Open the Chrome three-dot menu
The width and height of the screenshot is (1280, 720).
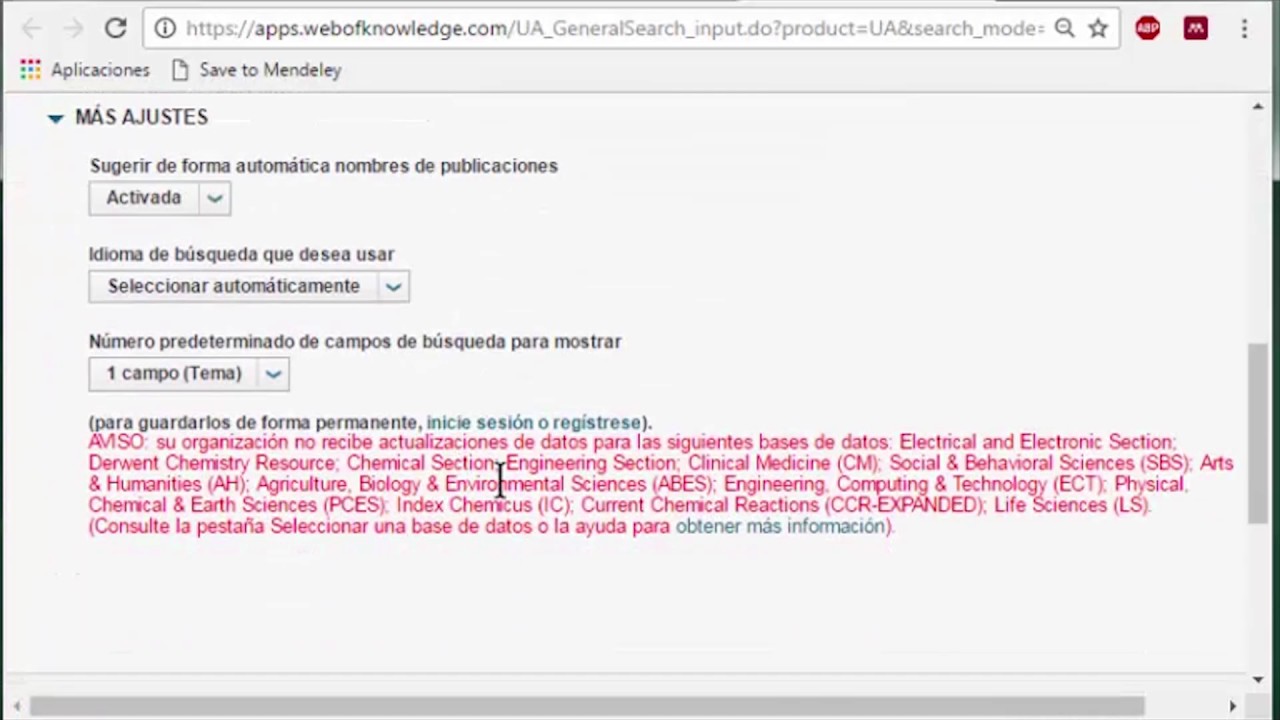[1244, 28]
